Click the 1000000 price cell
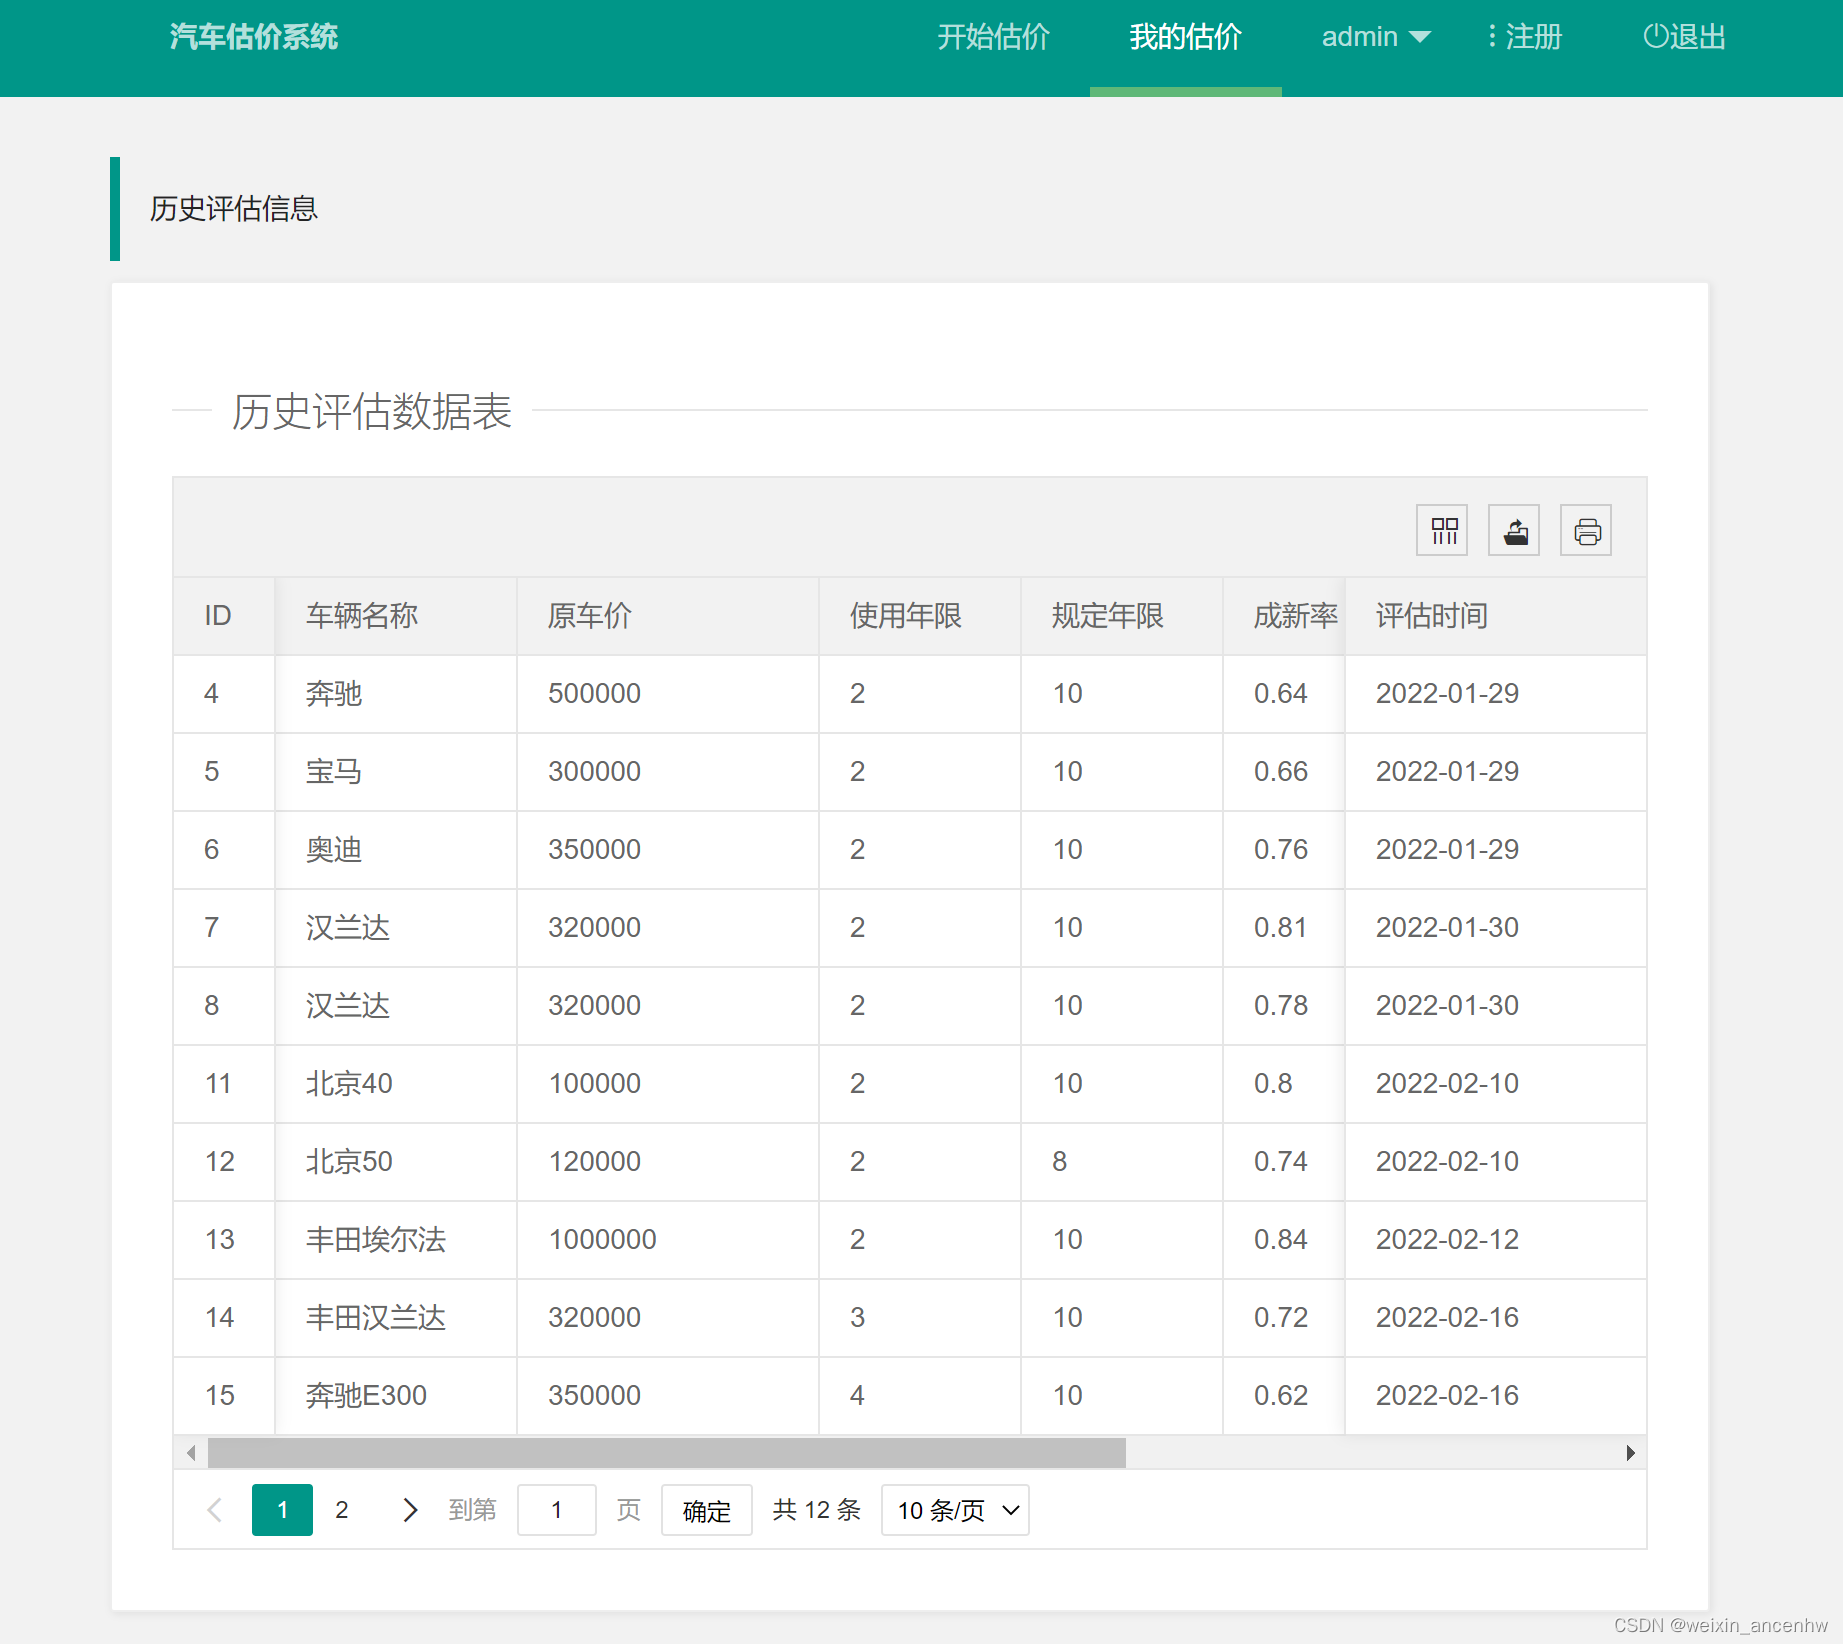The width and height of the screenshot is (1843, 1644). (x=668, y=1240)
